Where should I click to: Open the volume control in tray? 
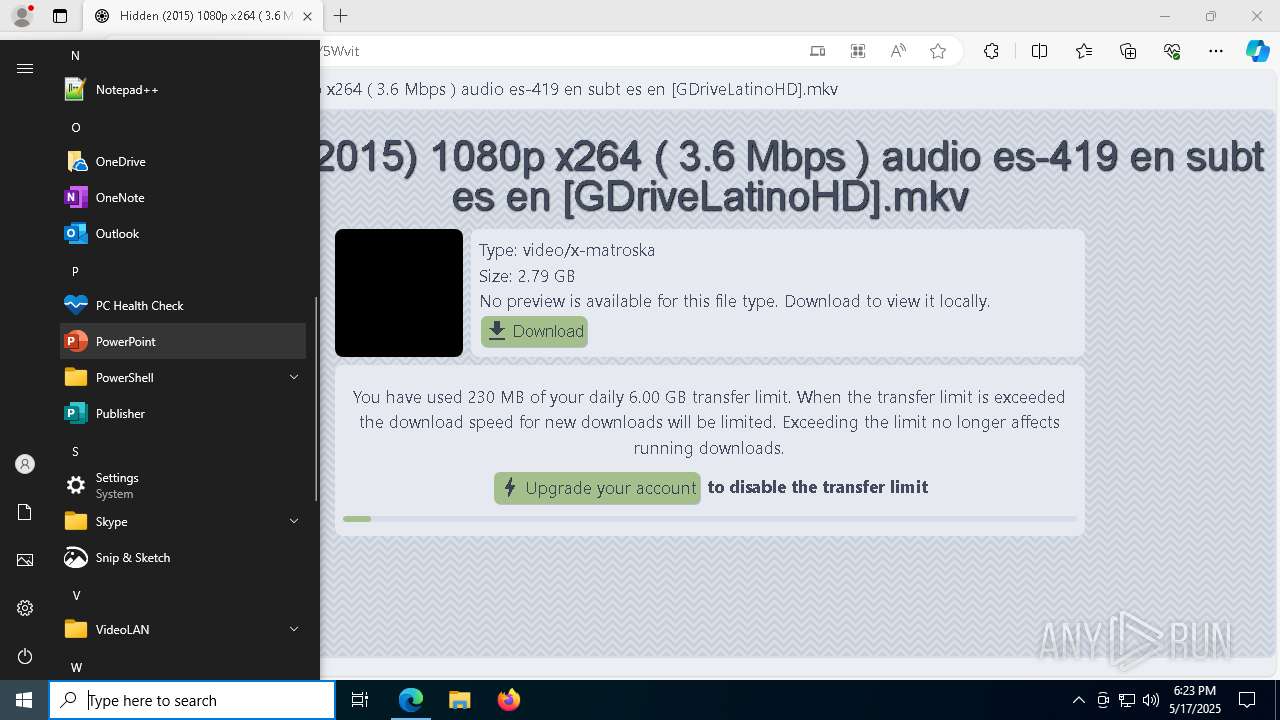1150,700
